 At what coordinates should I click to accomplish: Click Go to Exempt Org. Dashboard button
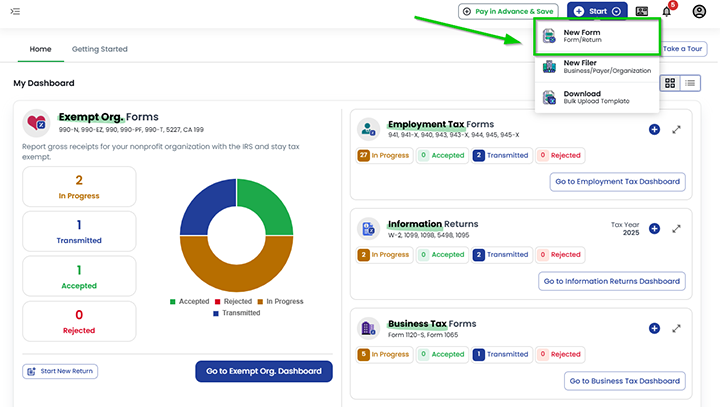(x=264, y=371)
